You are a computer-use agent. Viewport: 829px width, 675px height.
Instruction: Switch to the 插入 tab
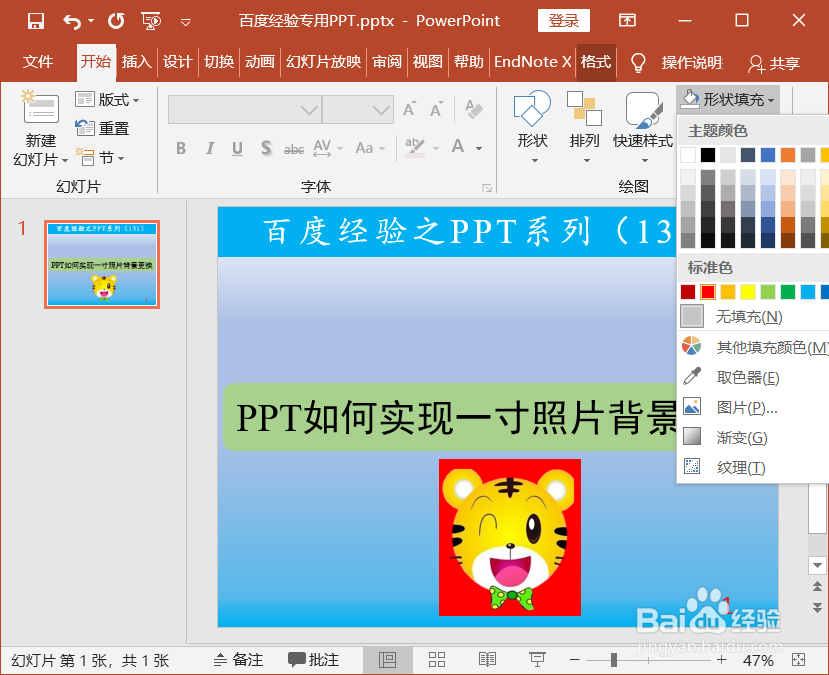(x=136, y=62)
